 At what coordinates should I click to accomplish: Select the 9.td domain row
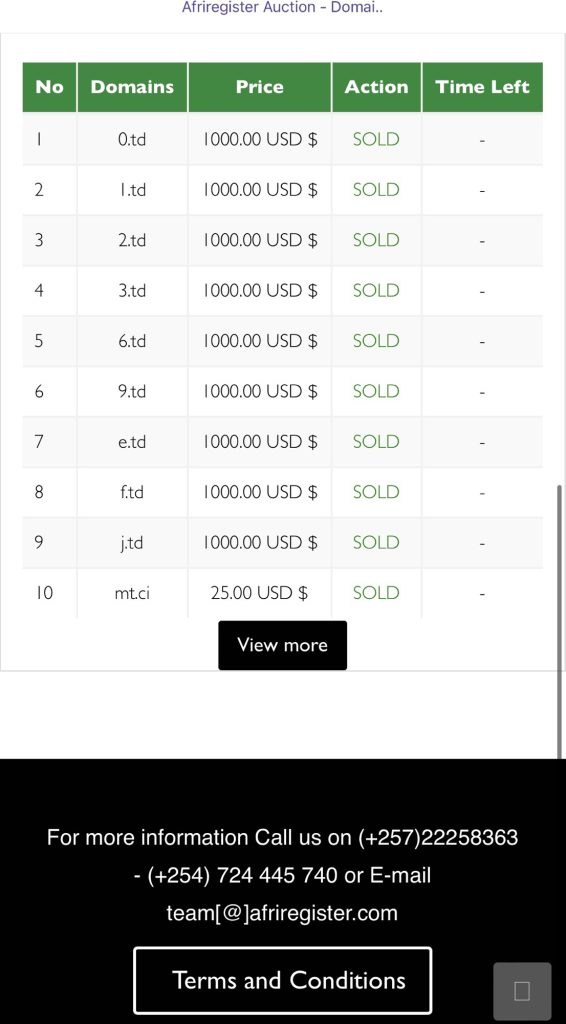tap(283, 391)
